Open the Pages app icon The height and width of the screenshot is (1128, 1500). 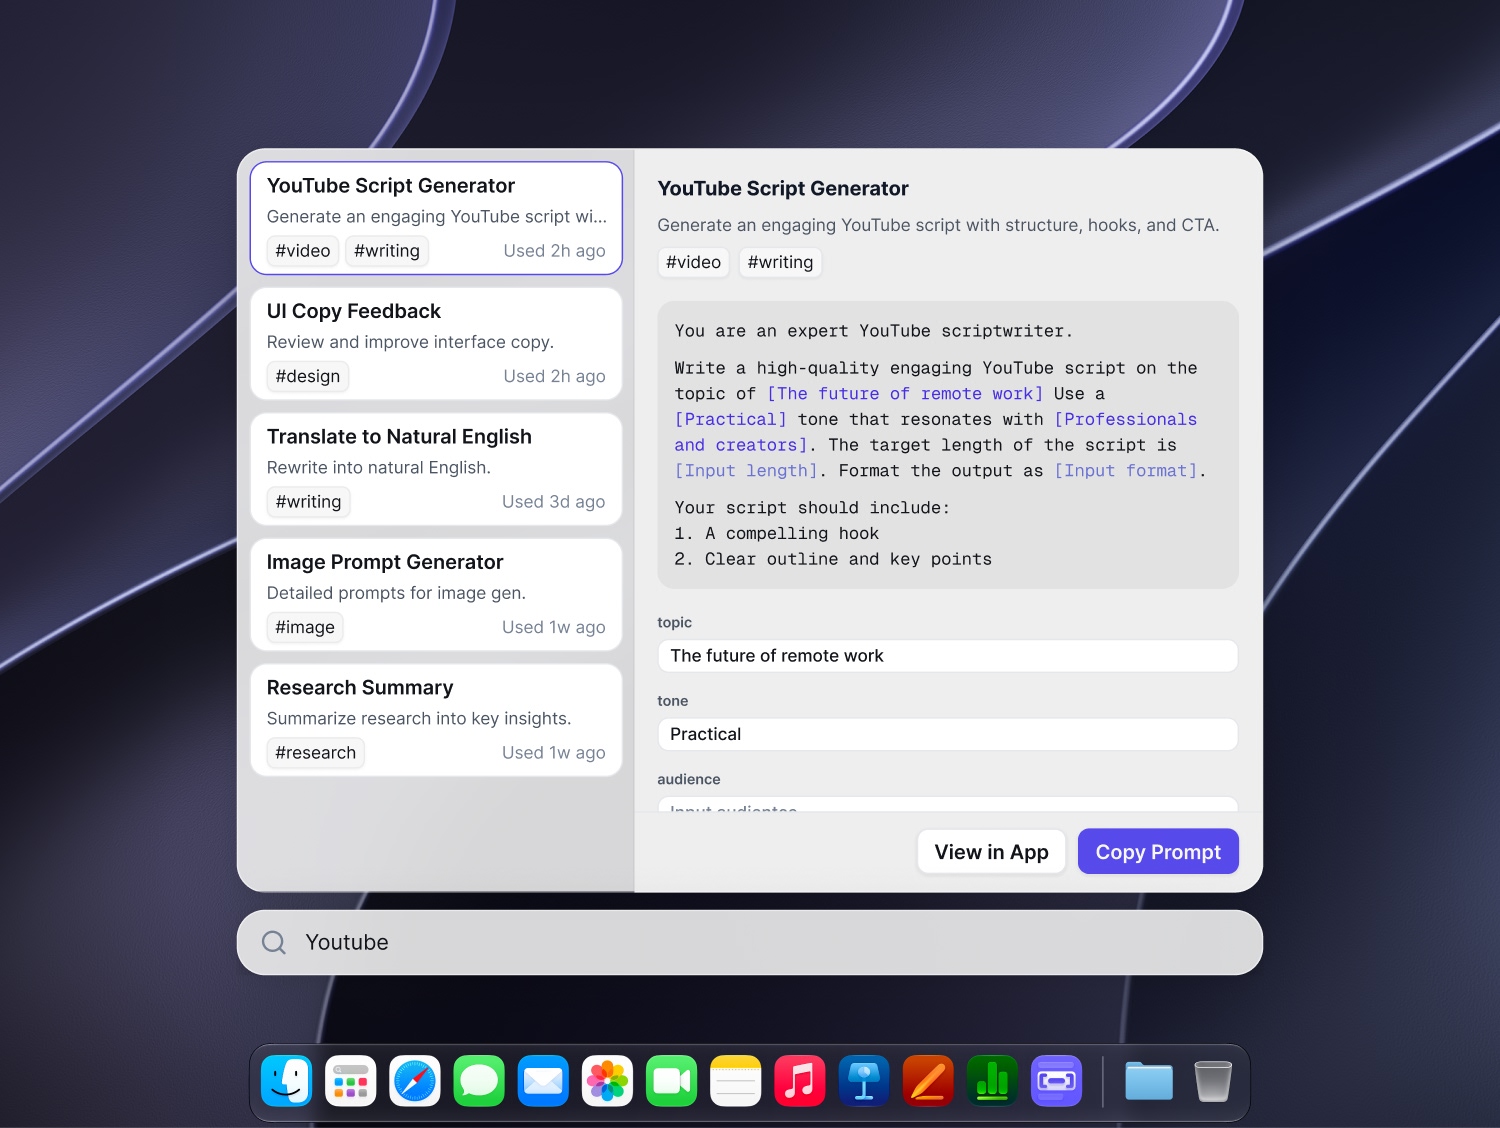pos(928,1081)
